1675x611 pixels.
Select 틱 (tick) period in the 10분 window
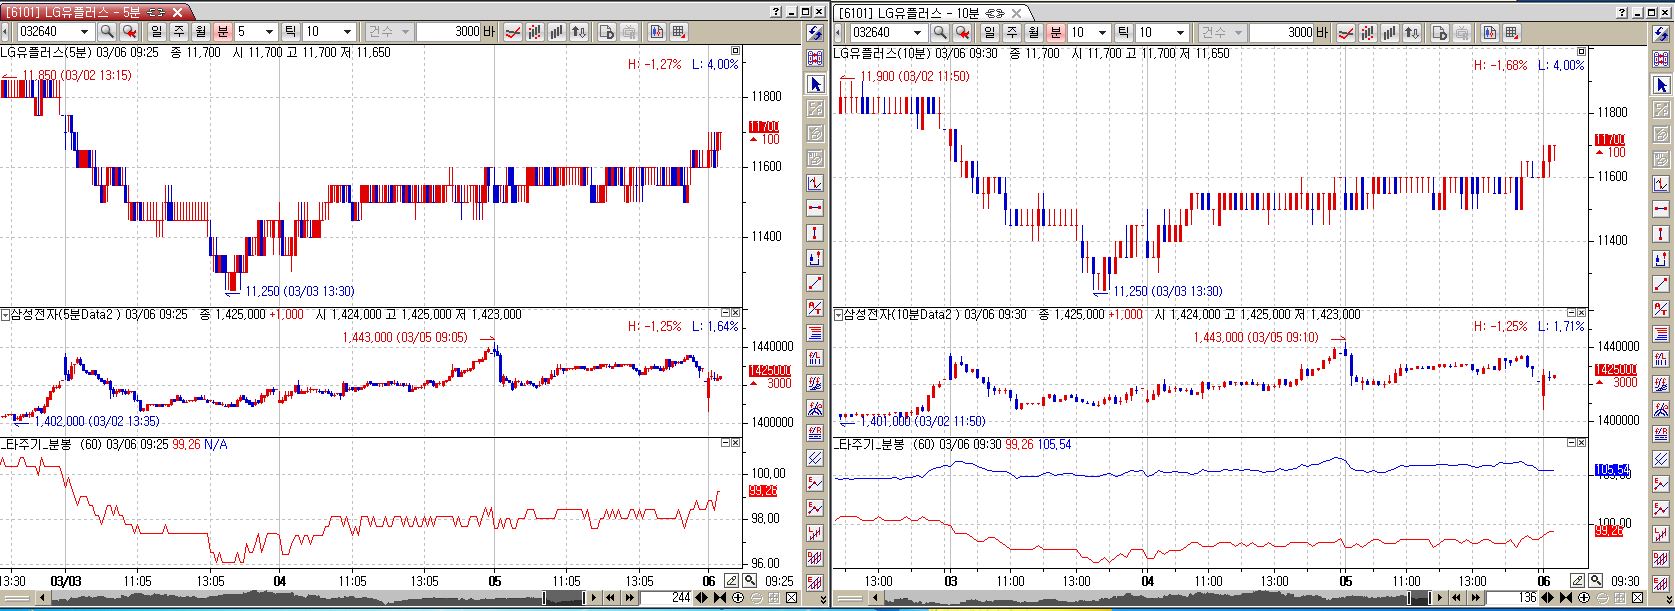point(1123,32)
